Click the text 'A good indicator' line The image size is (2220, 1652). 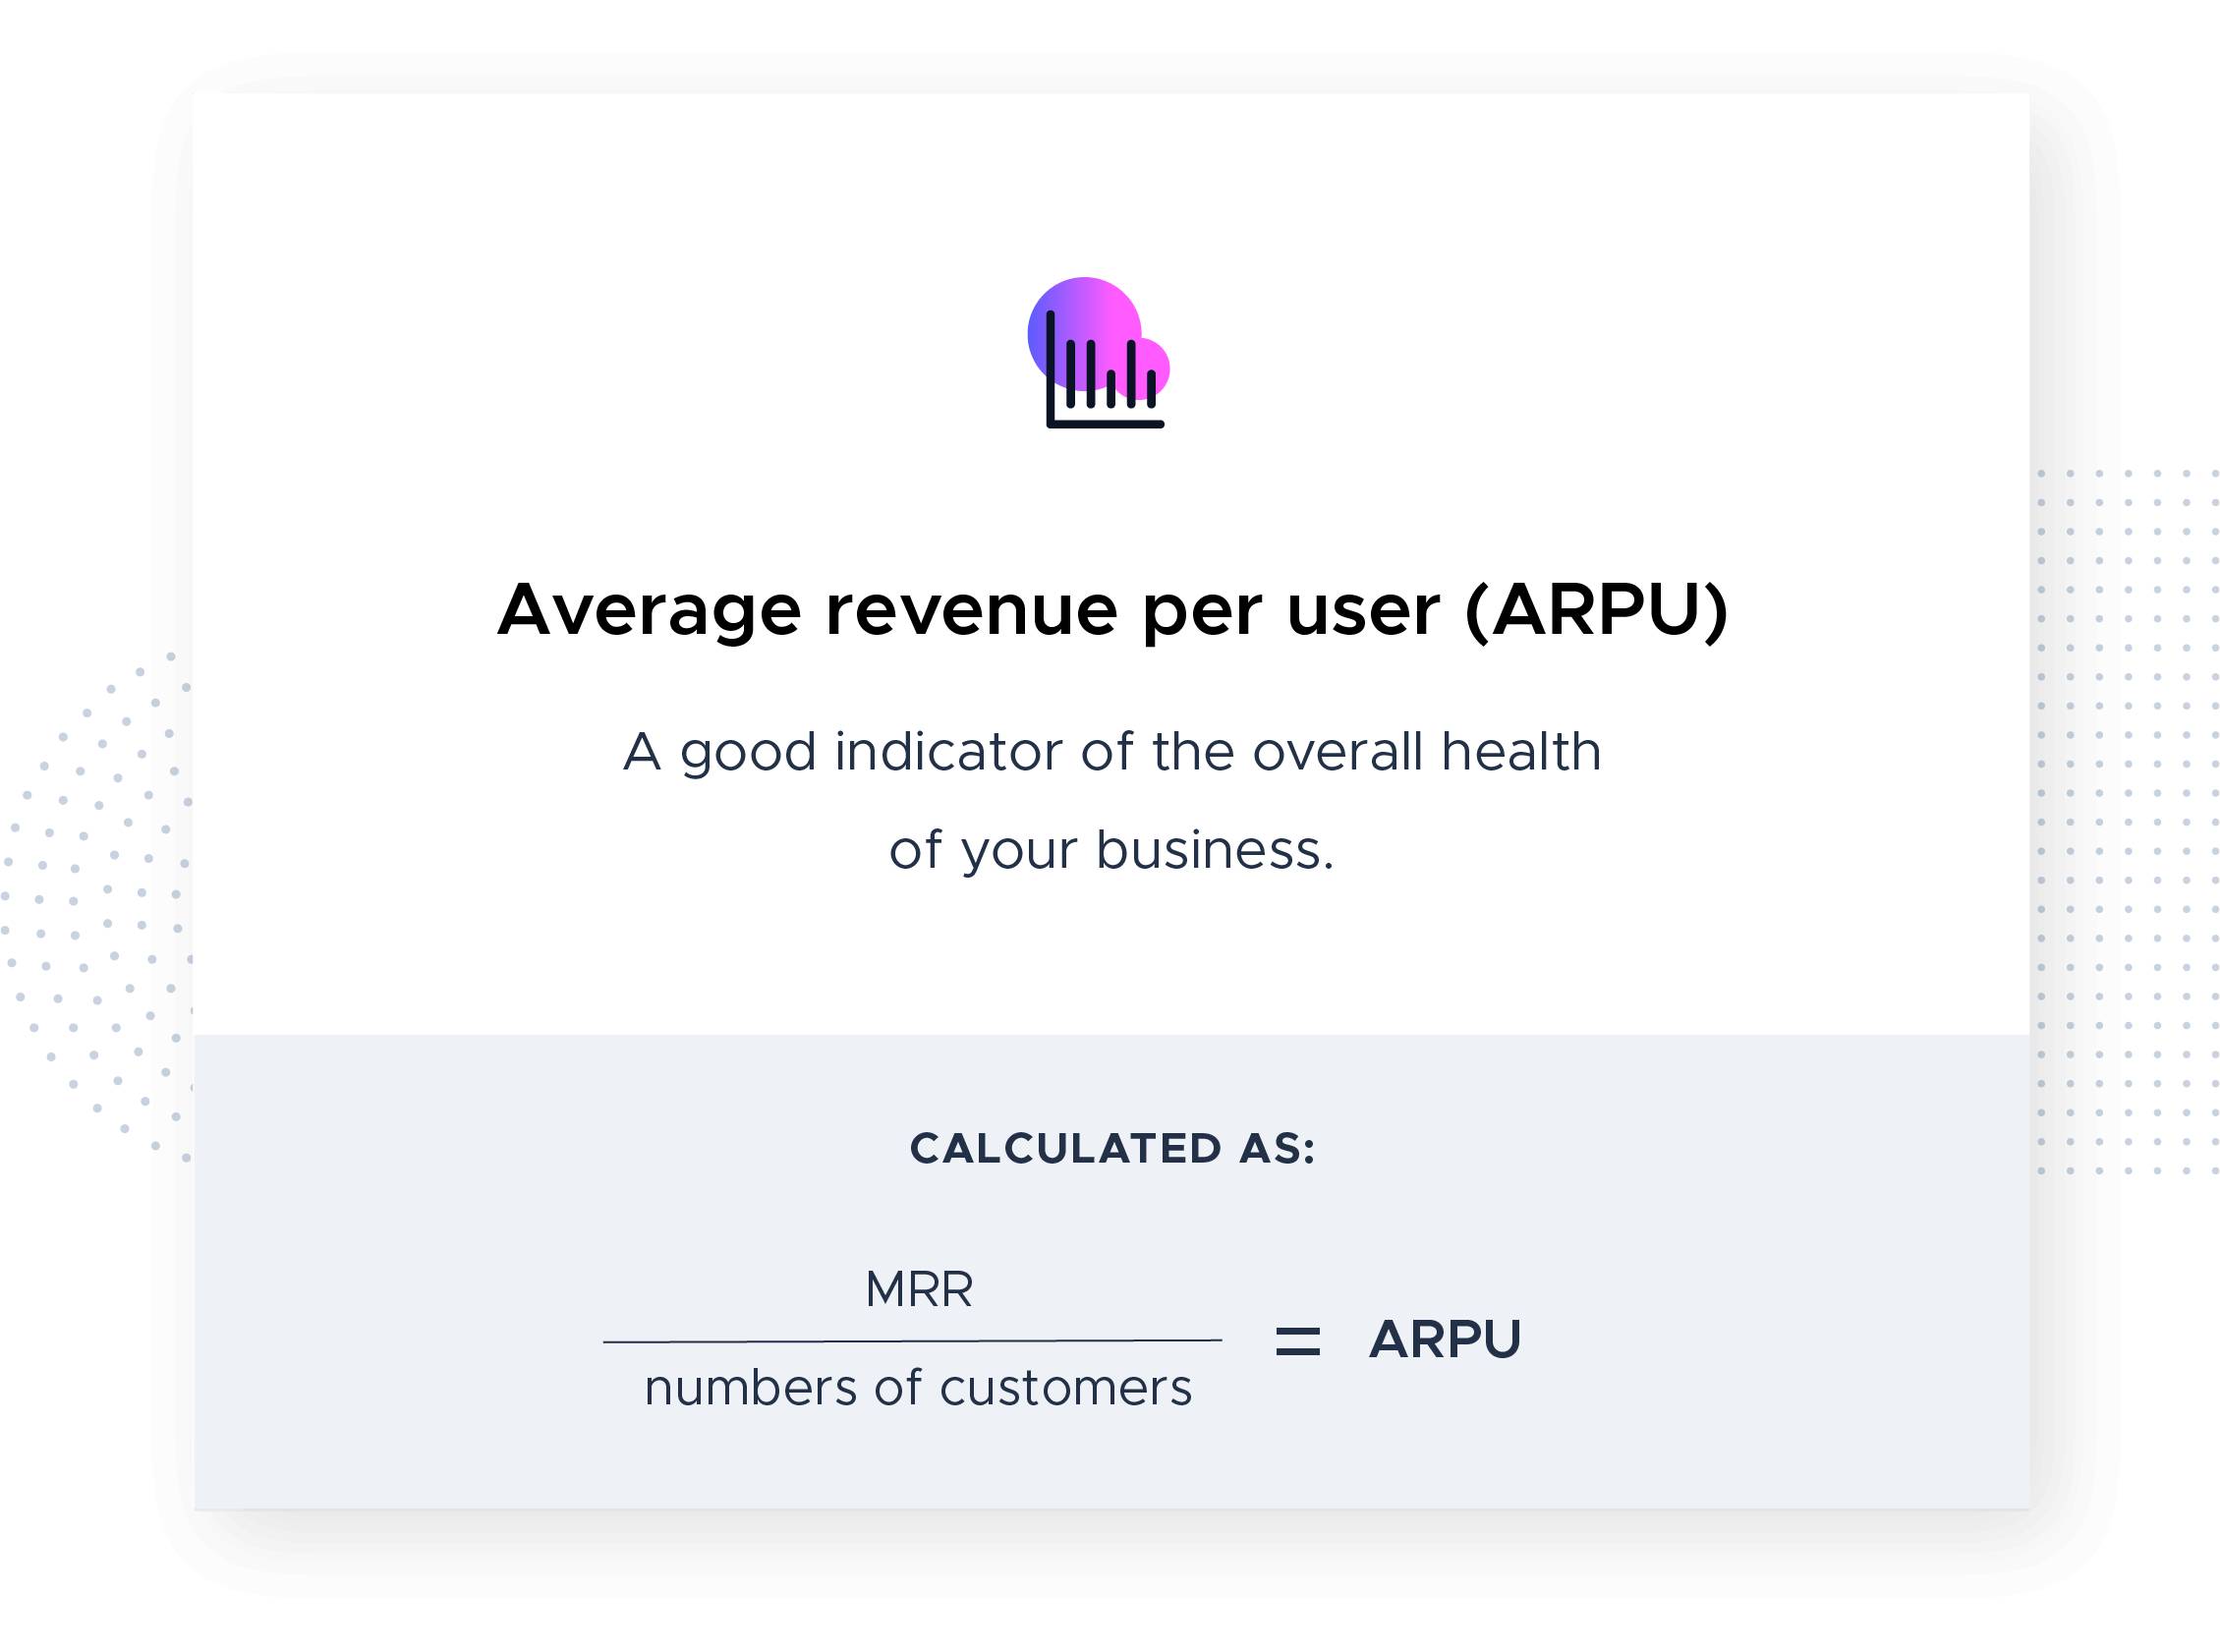1112,751
